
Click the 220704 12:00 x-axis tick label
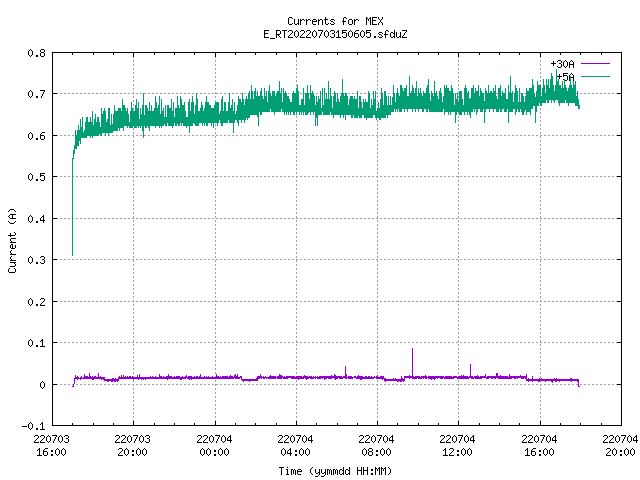click(458, 446)
